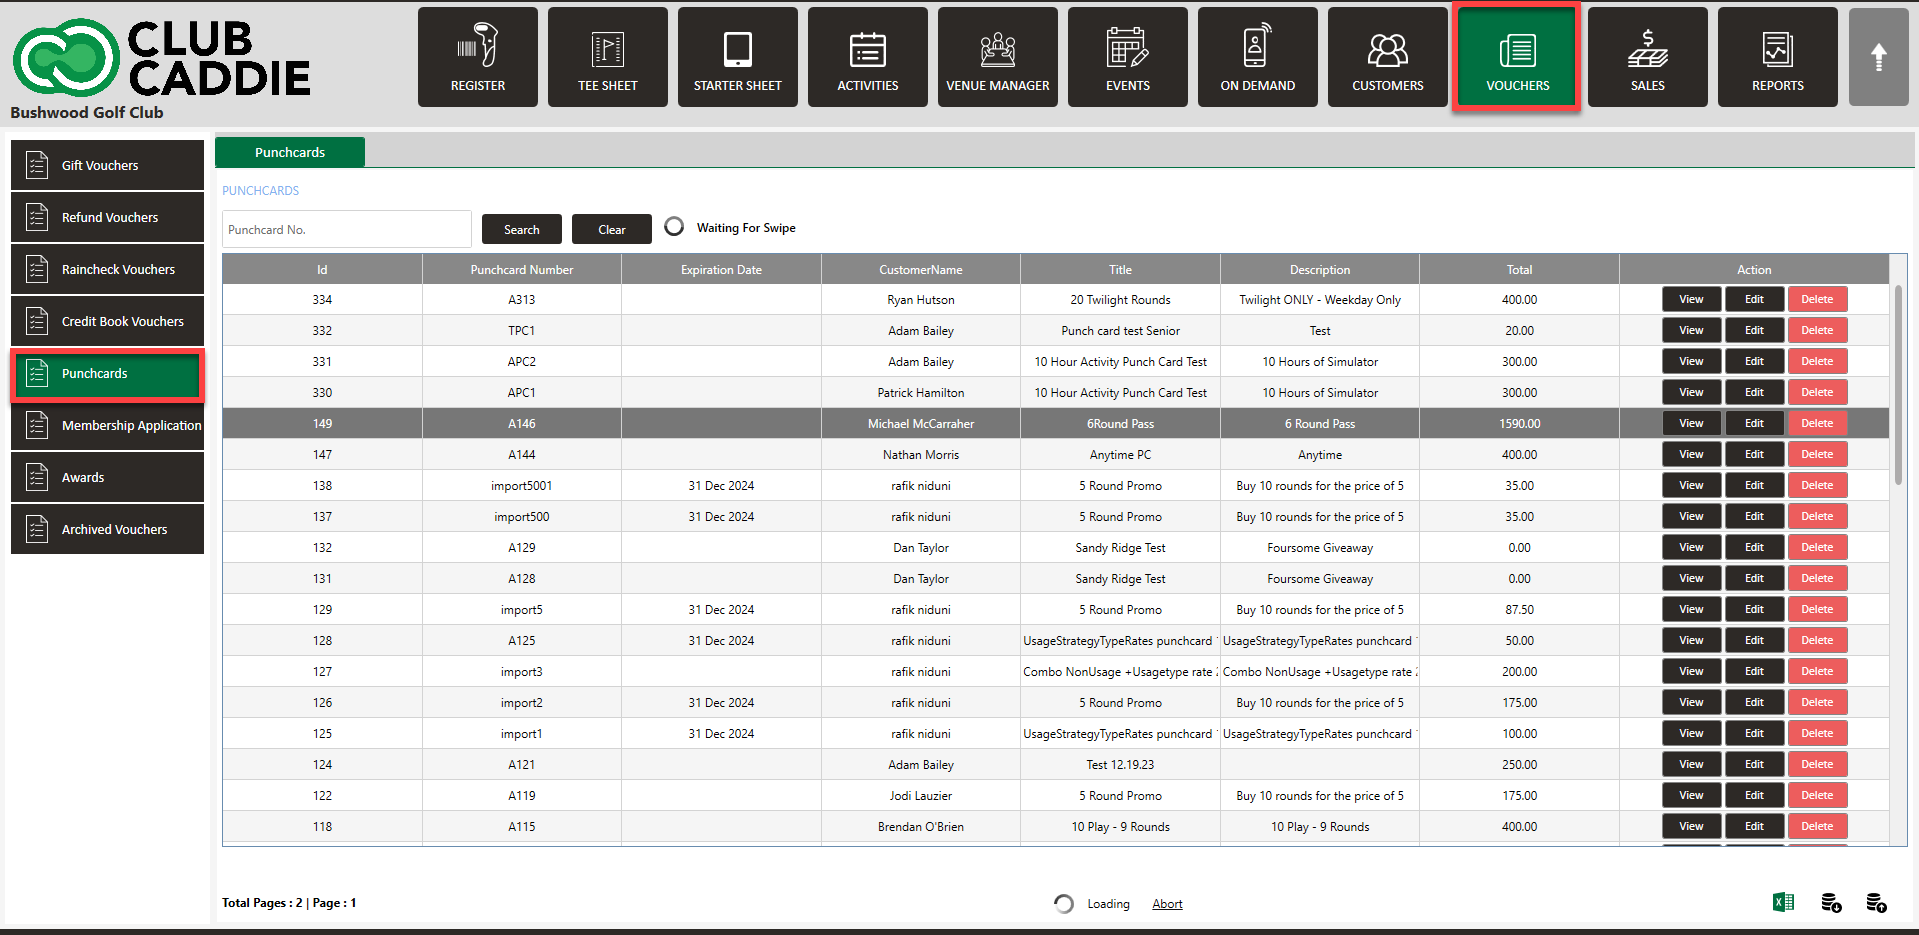Screen dimensions: 1919x935
Task: Click the database upload icon
Action: click(1876, 903)
